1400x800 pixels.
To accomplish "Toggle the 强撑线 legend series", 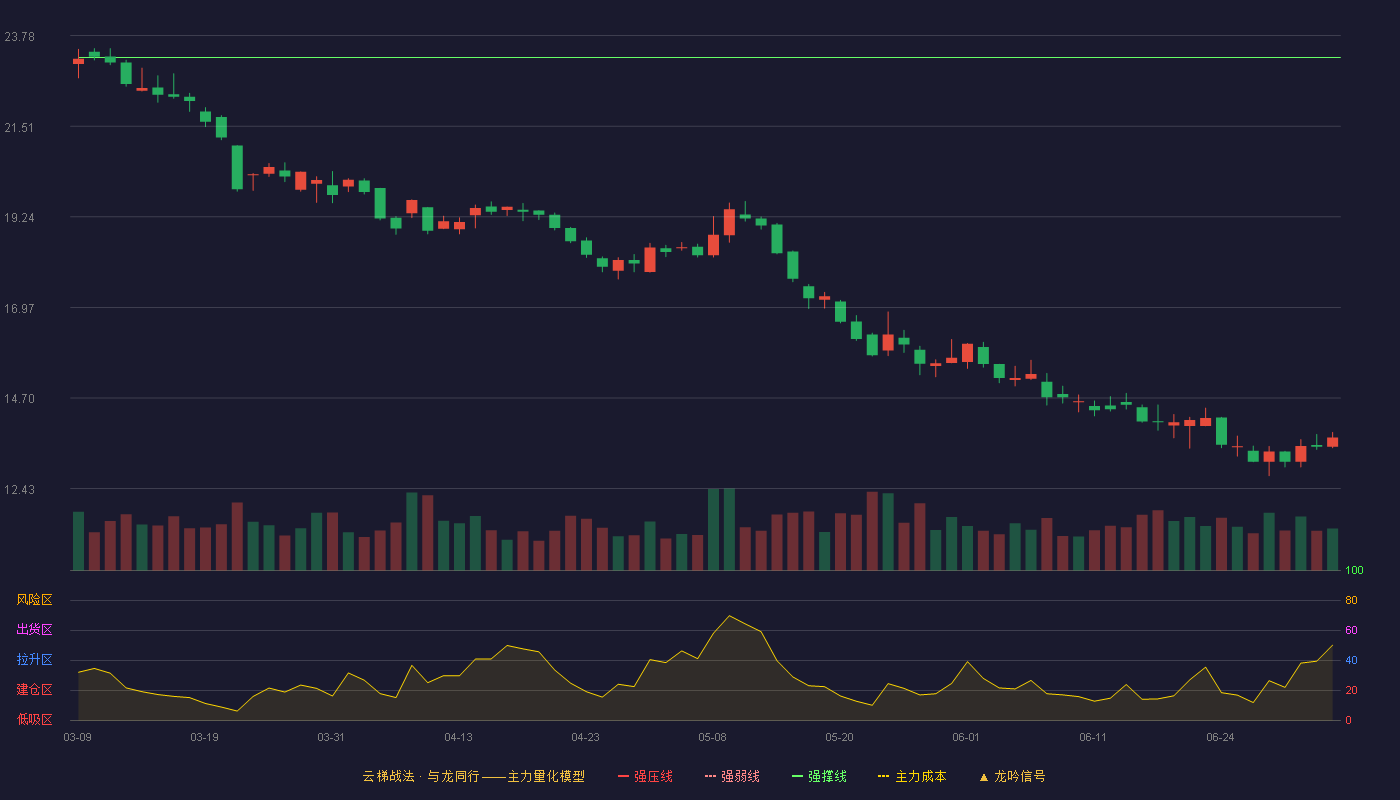I will point(819,776).
